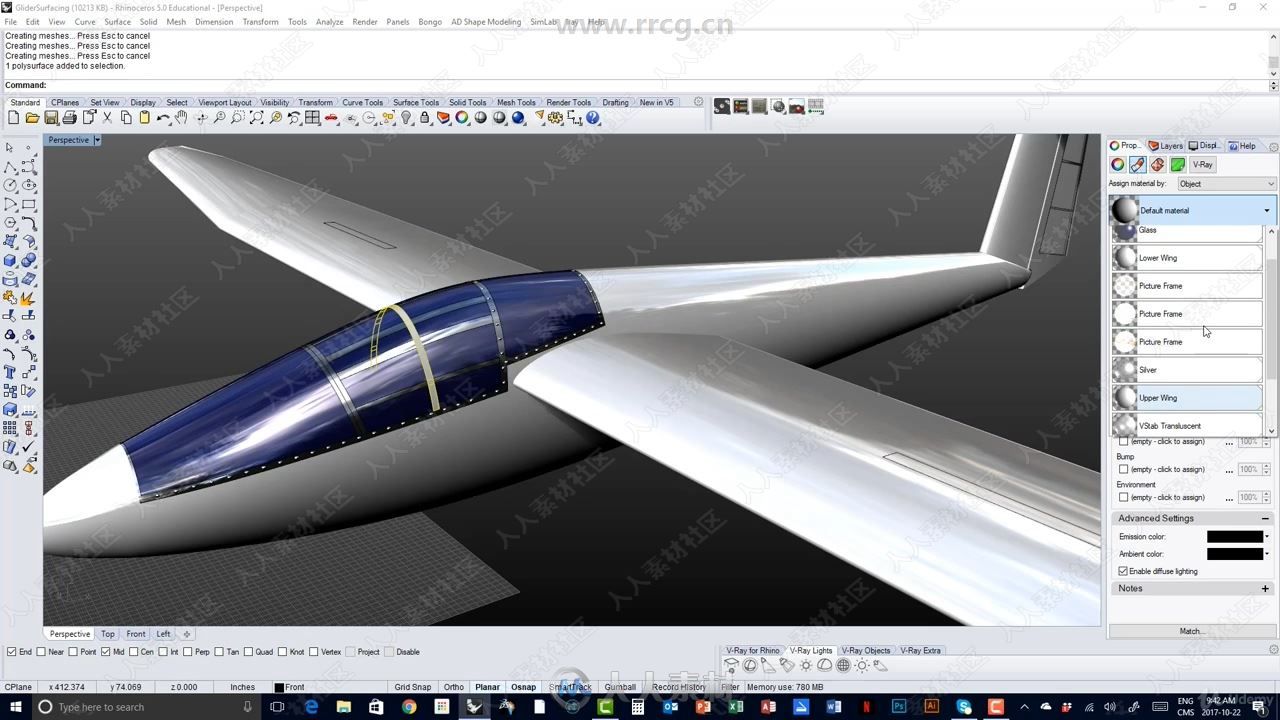Click the Undo arrow icon
The image size is (1280, 720).
pyautogui.click(x=163, y=118)
